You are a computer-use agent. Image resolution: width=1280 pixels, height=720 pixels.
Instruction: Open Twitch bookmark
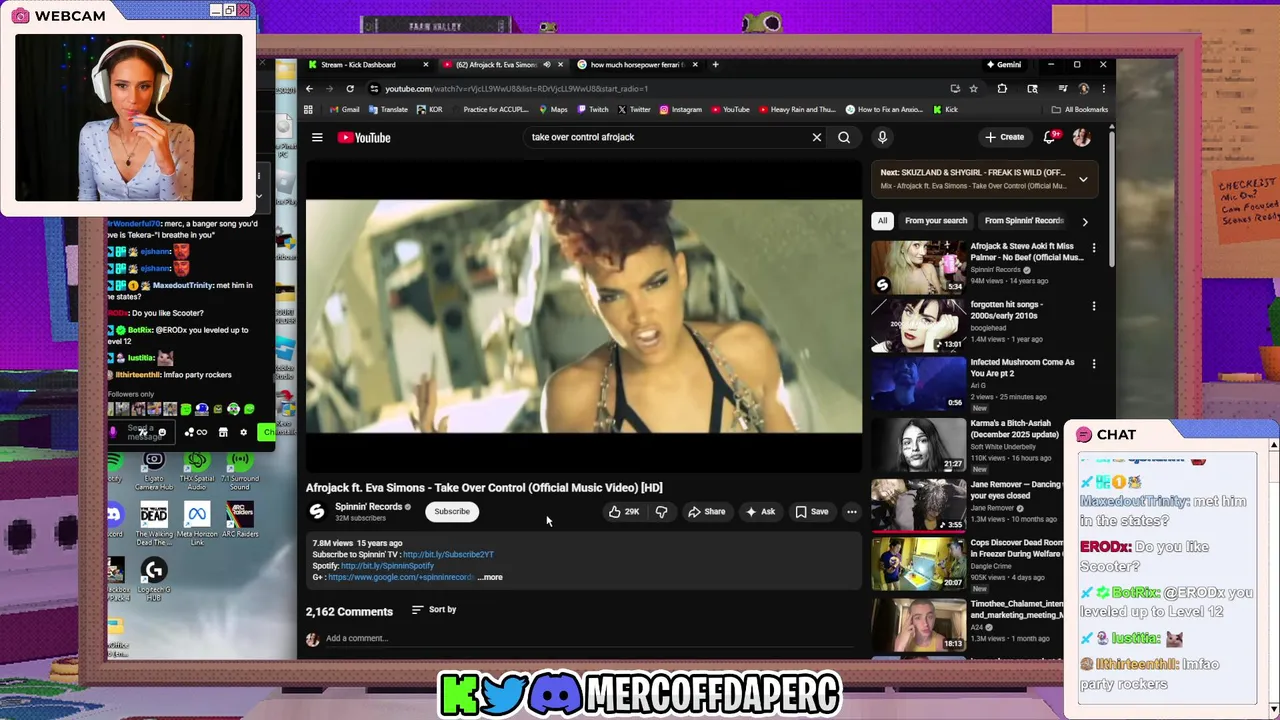(592, 110)
